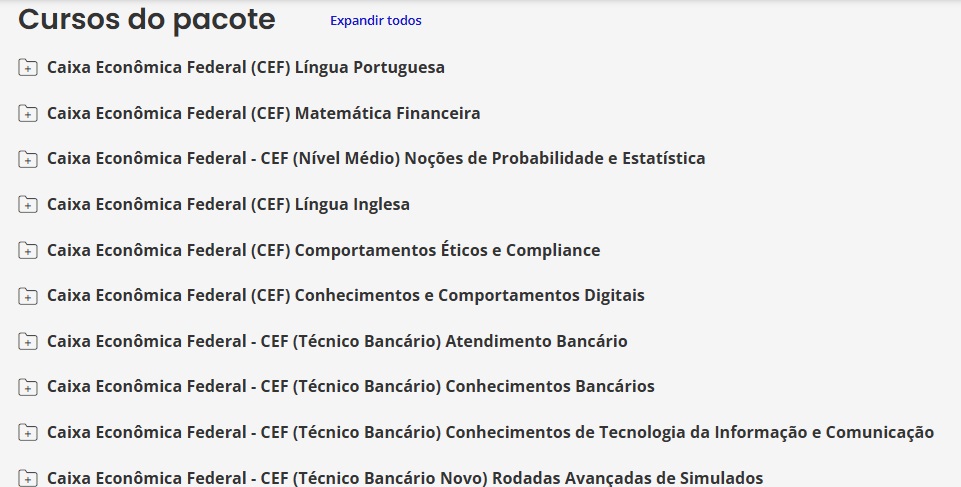
Task: Click the folder-plus icon beside Matemática Financeira
Action: (x=28, y=113)
